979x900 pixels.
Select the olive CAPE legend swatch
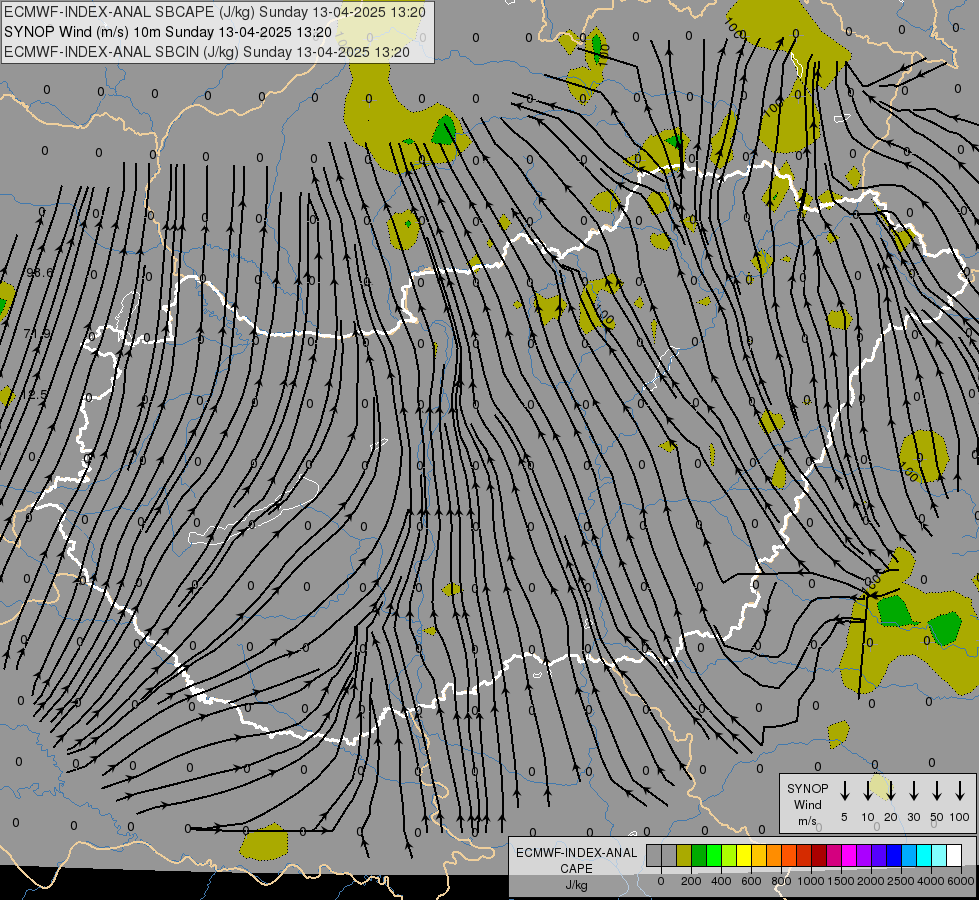684,855
